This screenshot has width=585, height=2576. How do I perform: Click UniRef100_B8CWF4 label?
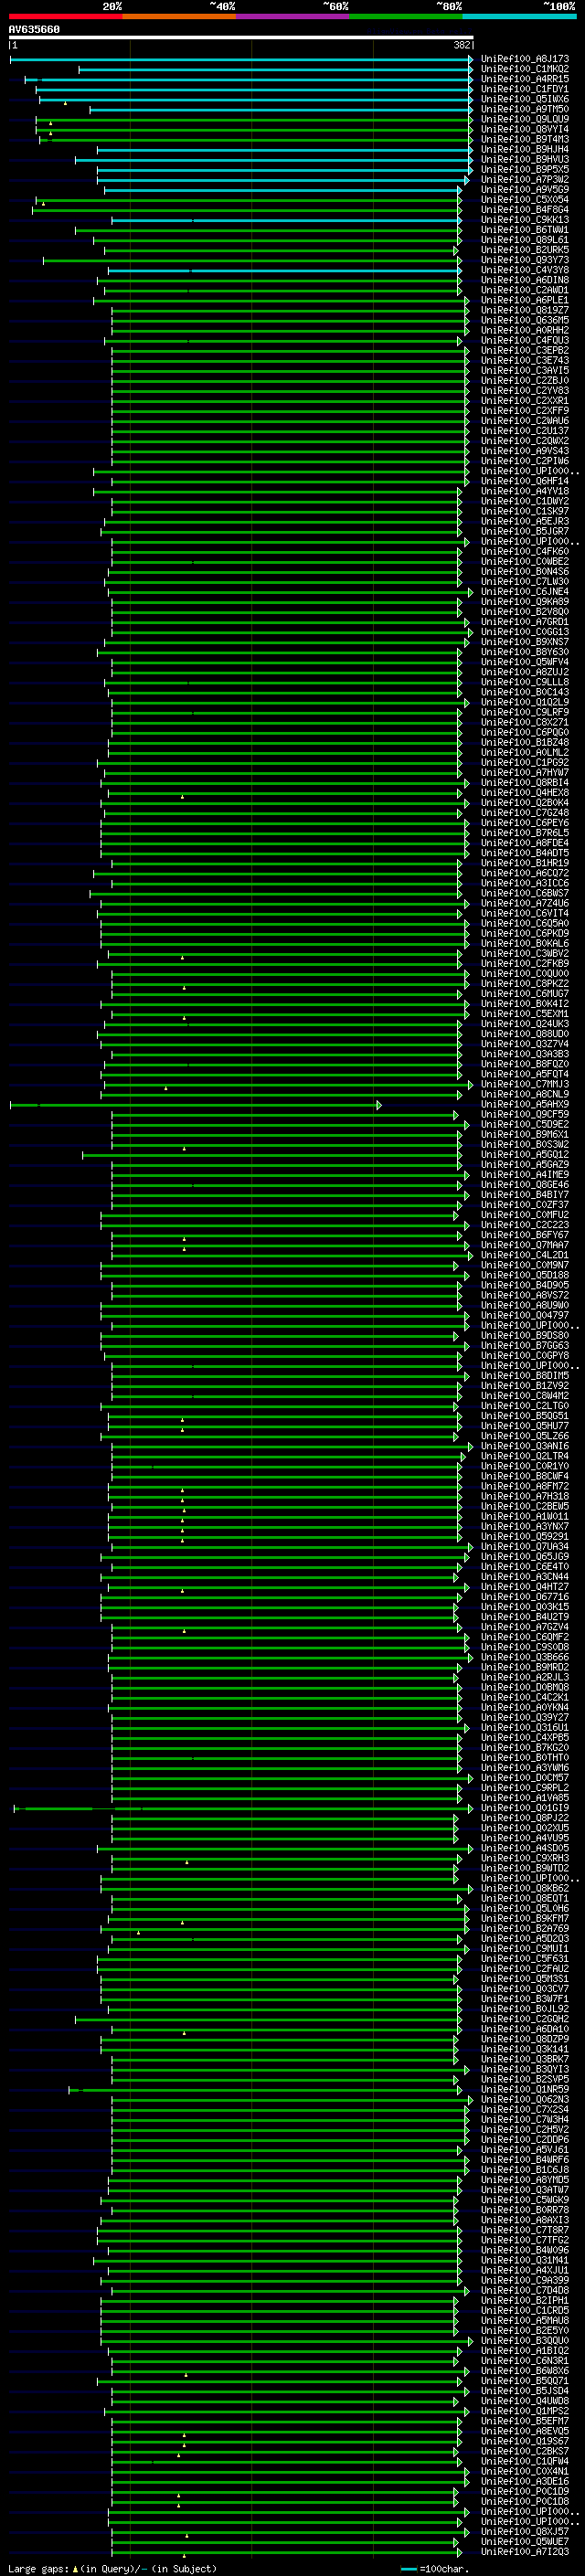525,1476
